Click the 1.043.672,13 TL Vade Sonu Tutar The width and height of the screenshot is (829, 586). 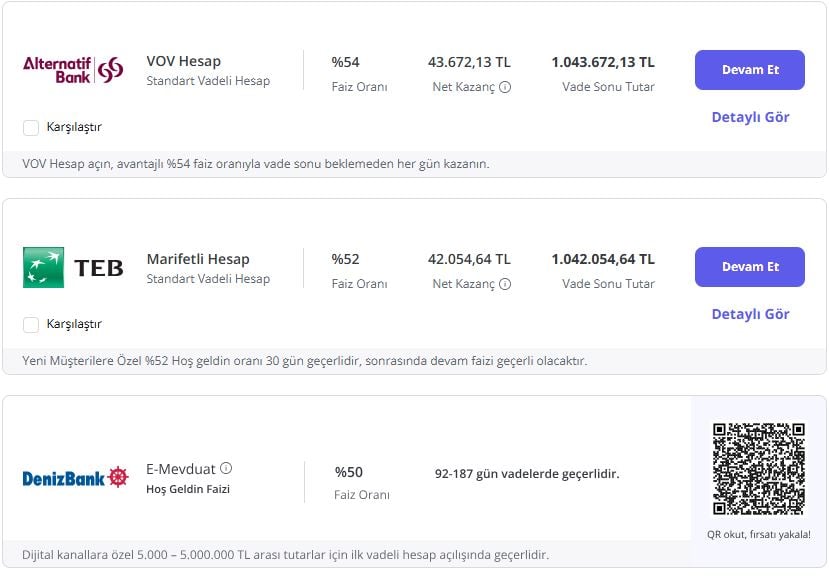click(603, 62)
